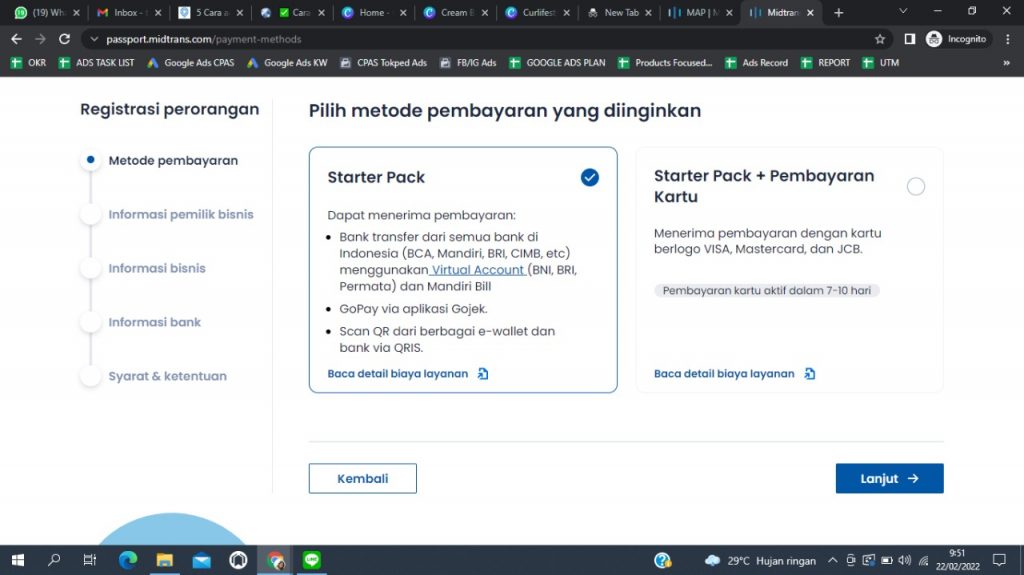
Task: Open the ADS TASK LIST bookmark
Action: (96, 63)
